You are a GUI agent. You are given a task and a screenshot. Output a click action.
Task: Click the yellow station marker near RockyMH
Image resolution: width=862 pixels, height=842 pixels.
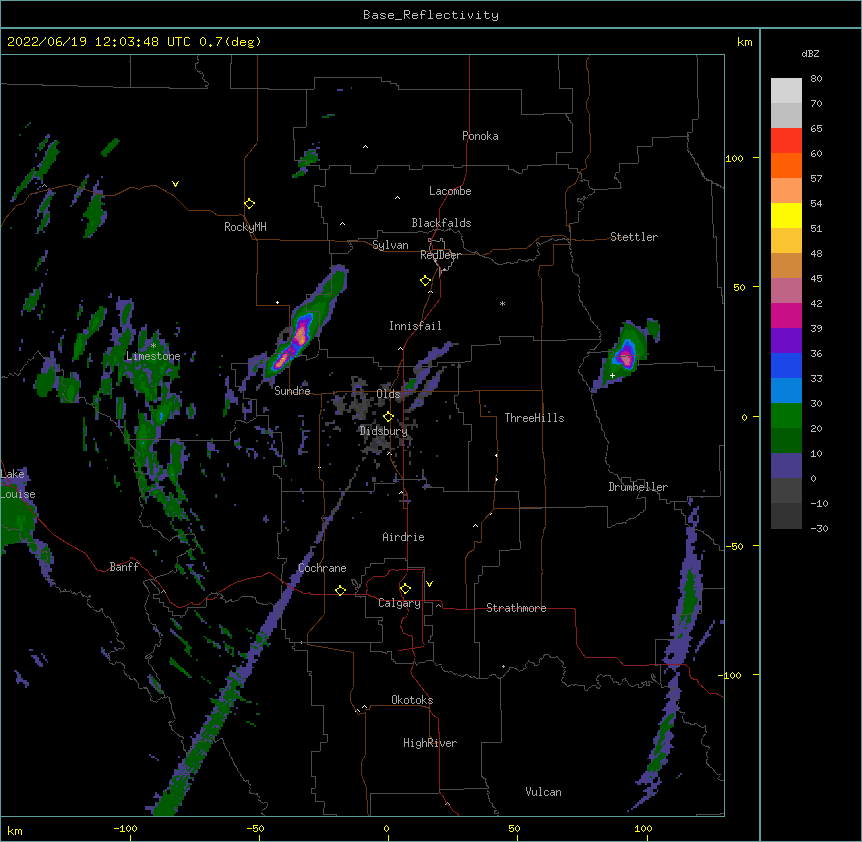click(249, 204)
